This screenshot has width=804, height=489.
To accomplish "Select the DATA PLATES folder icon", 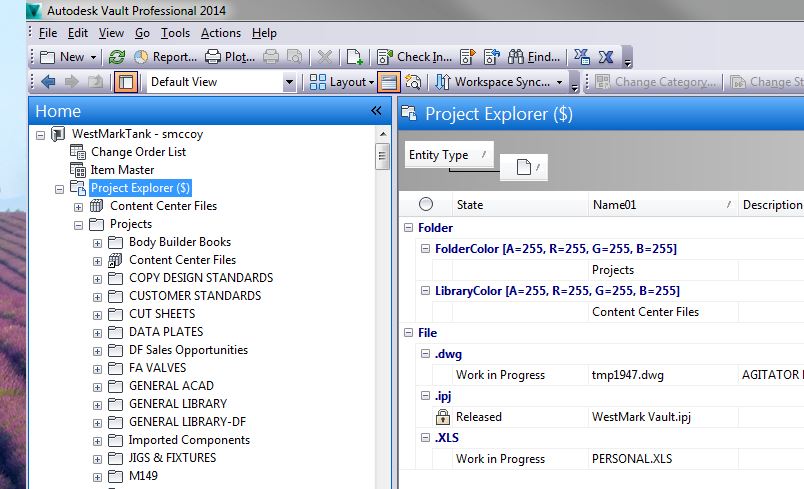I will pos(116,332).
